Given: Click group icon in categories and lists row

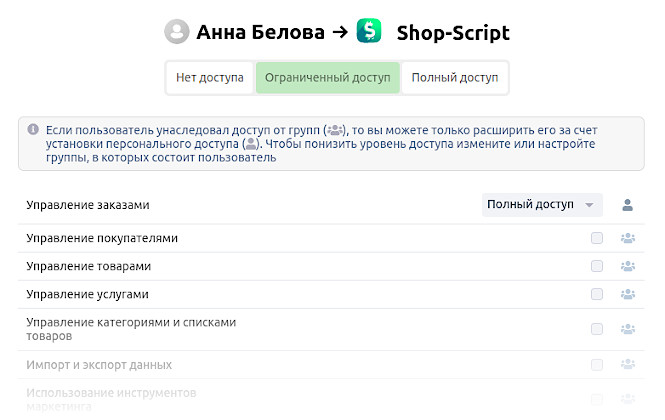Looking at the screenshot, I should pos(628,329).
